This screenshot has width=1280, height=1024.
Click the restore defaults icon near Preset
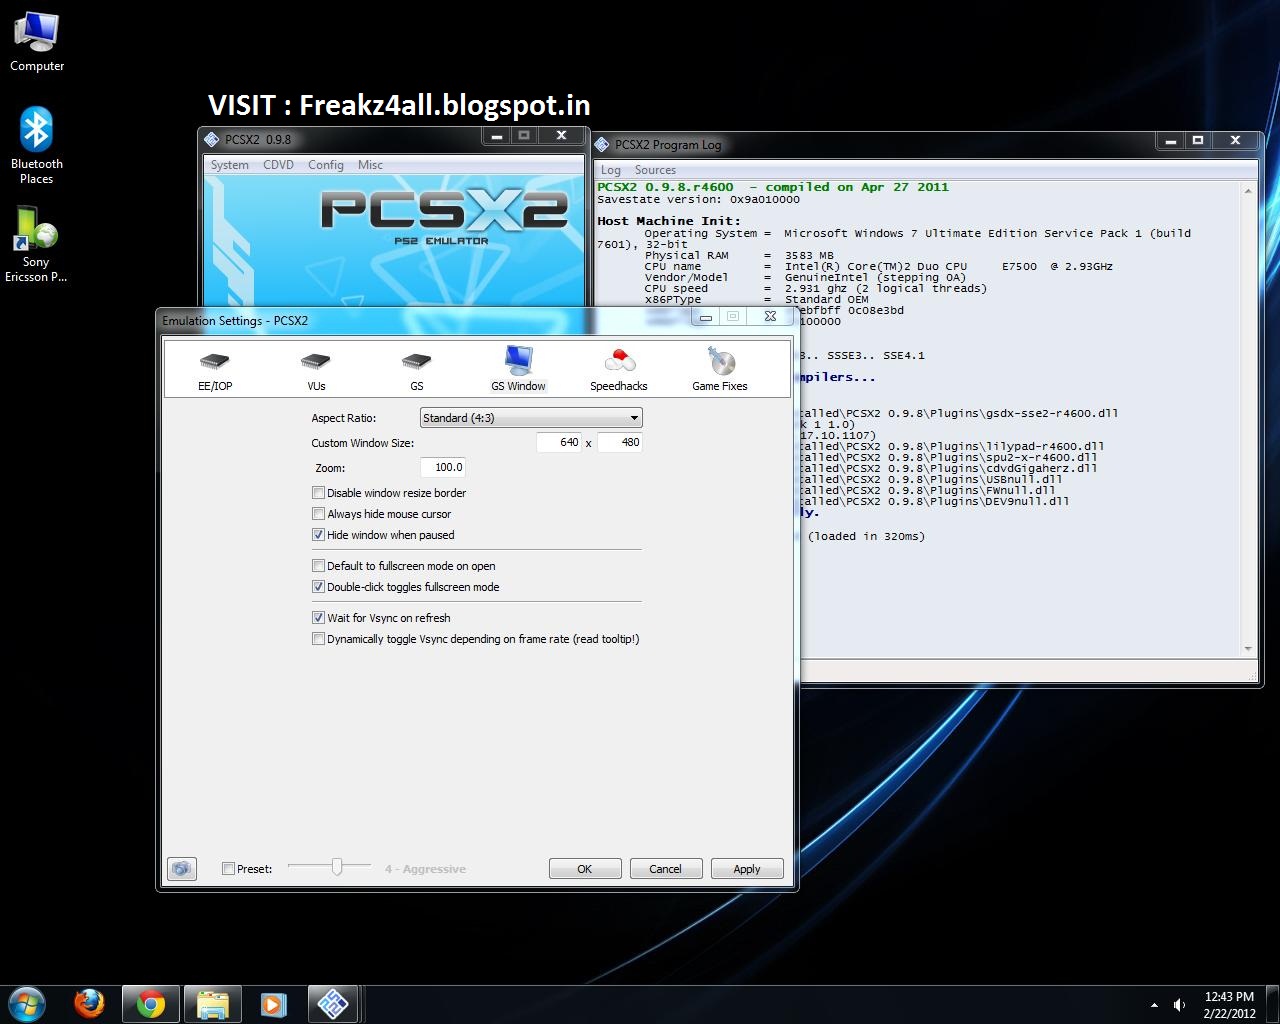pos(181,868)
